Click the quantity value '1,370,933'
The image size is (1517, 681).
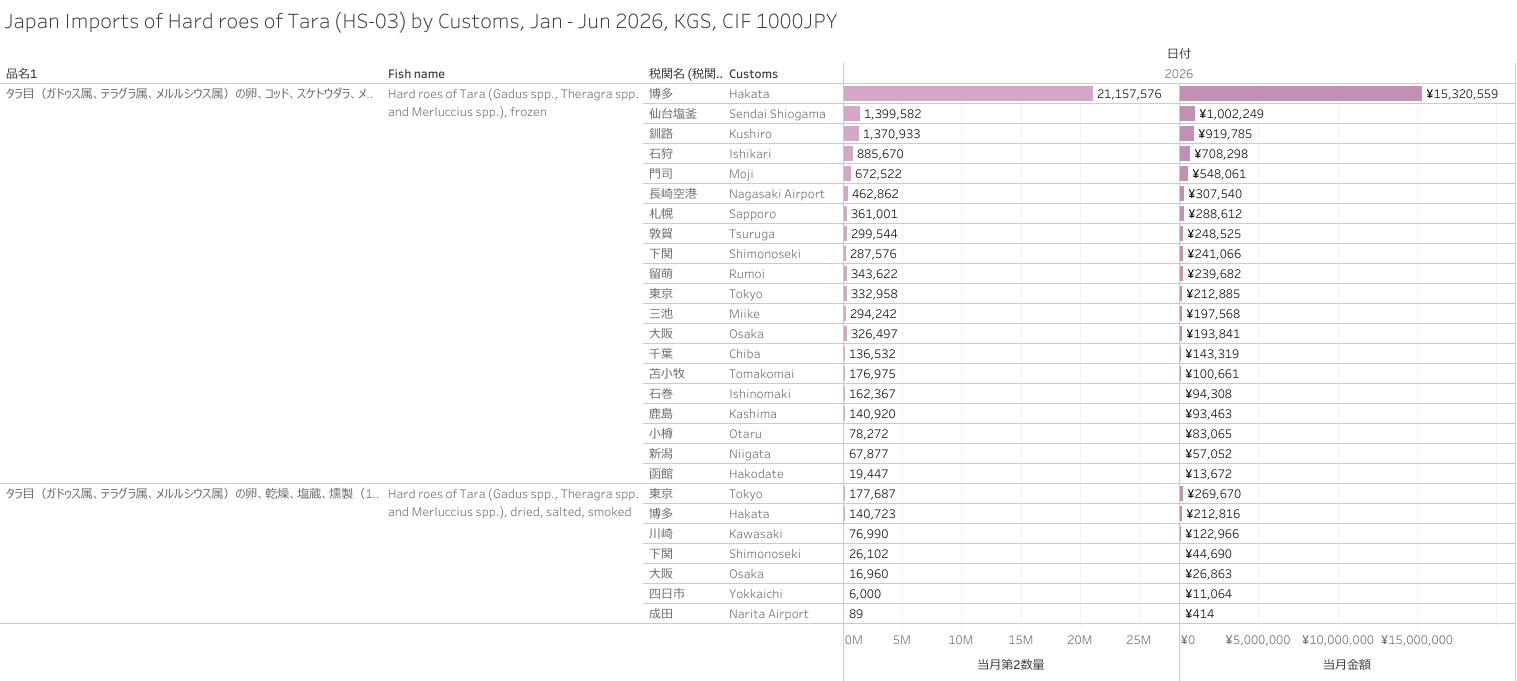click(892, 133)
